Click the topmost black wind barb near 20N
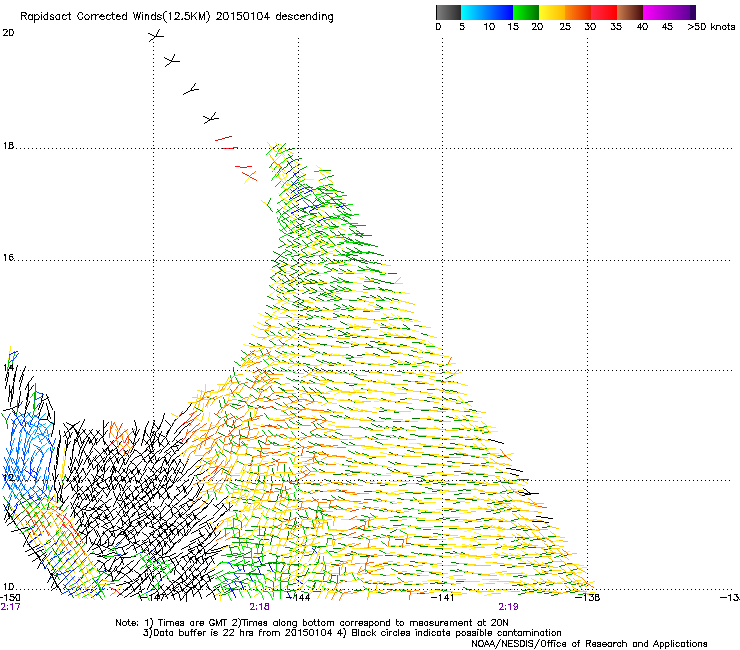Screen dimensions: 740x650 [156, 35]
